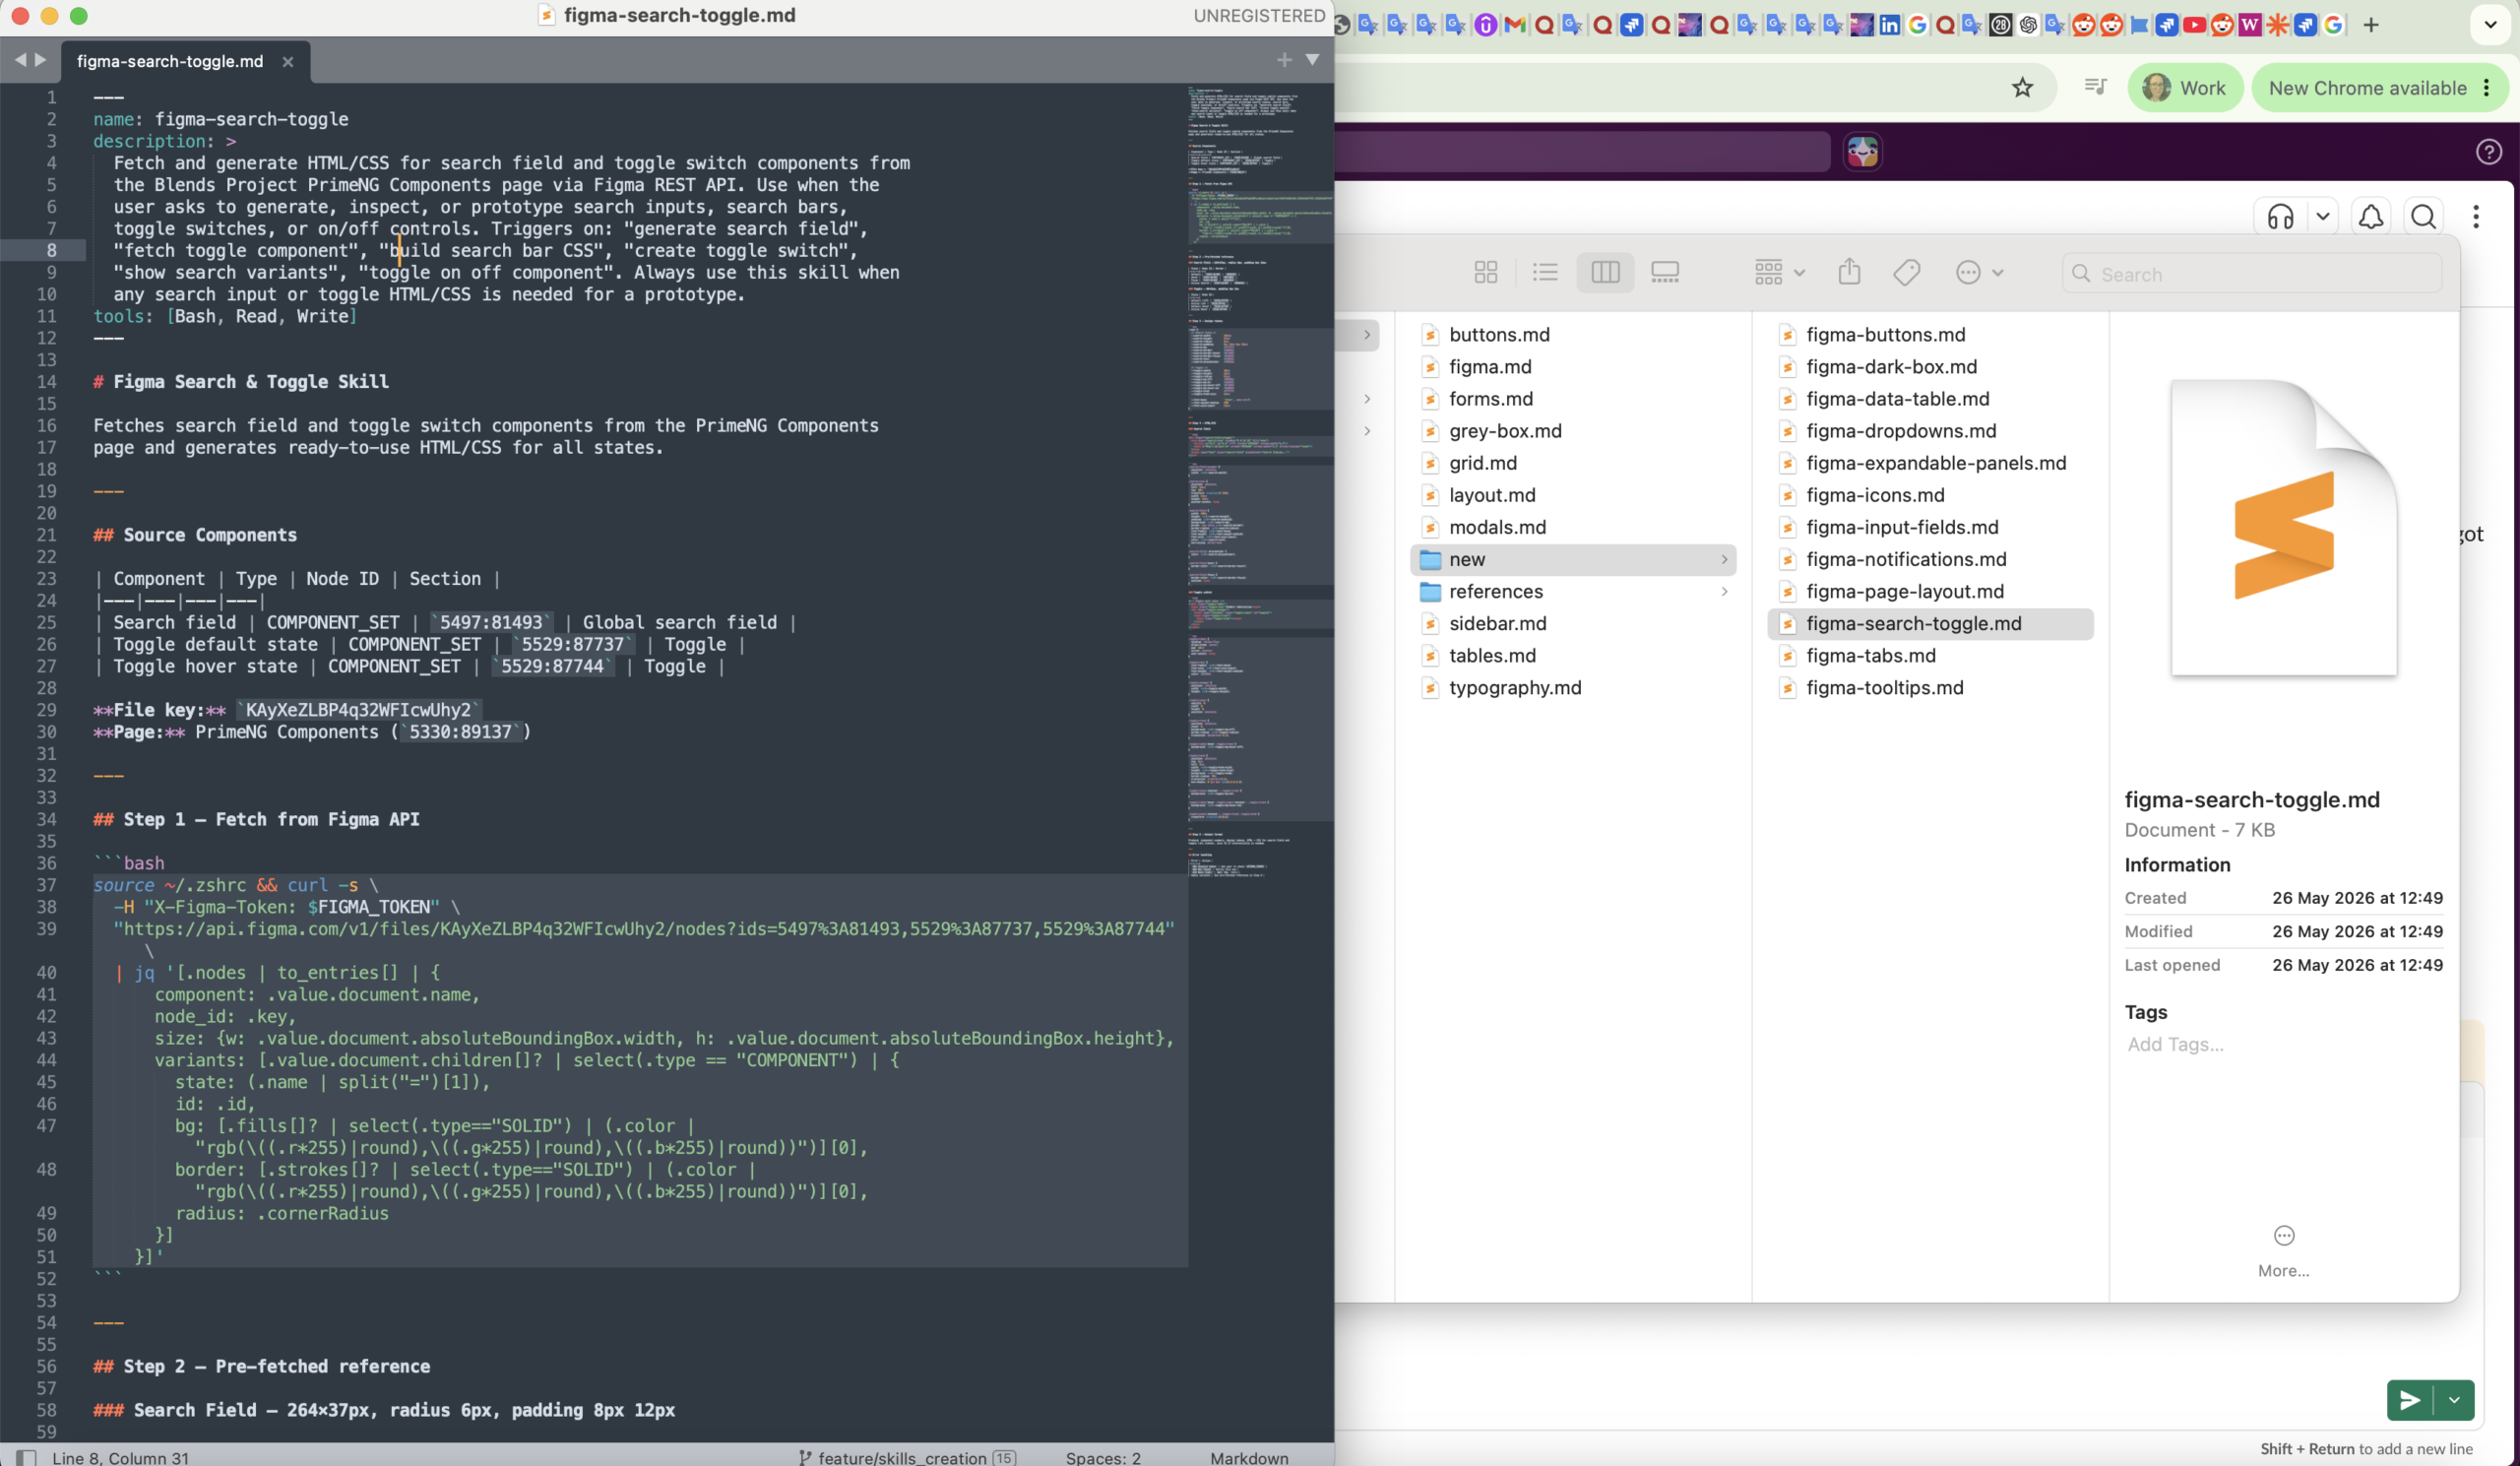
Task: Select the figma-search-toggle.md editor tab
Action: click(170, 61)
